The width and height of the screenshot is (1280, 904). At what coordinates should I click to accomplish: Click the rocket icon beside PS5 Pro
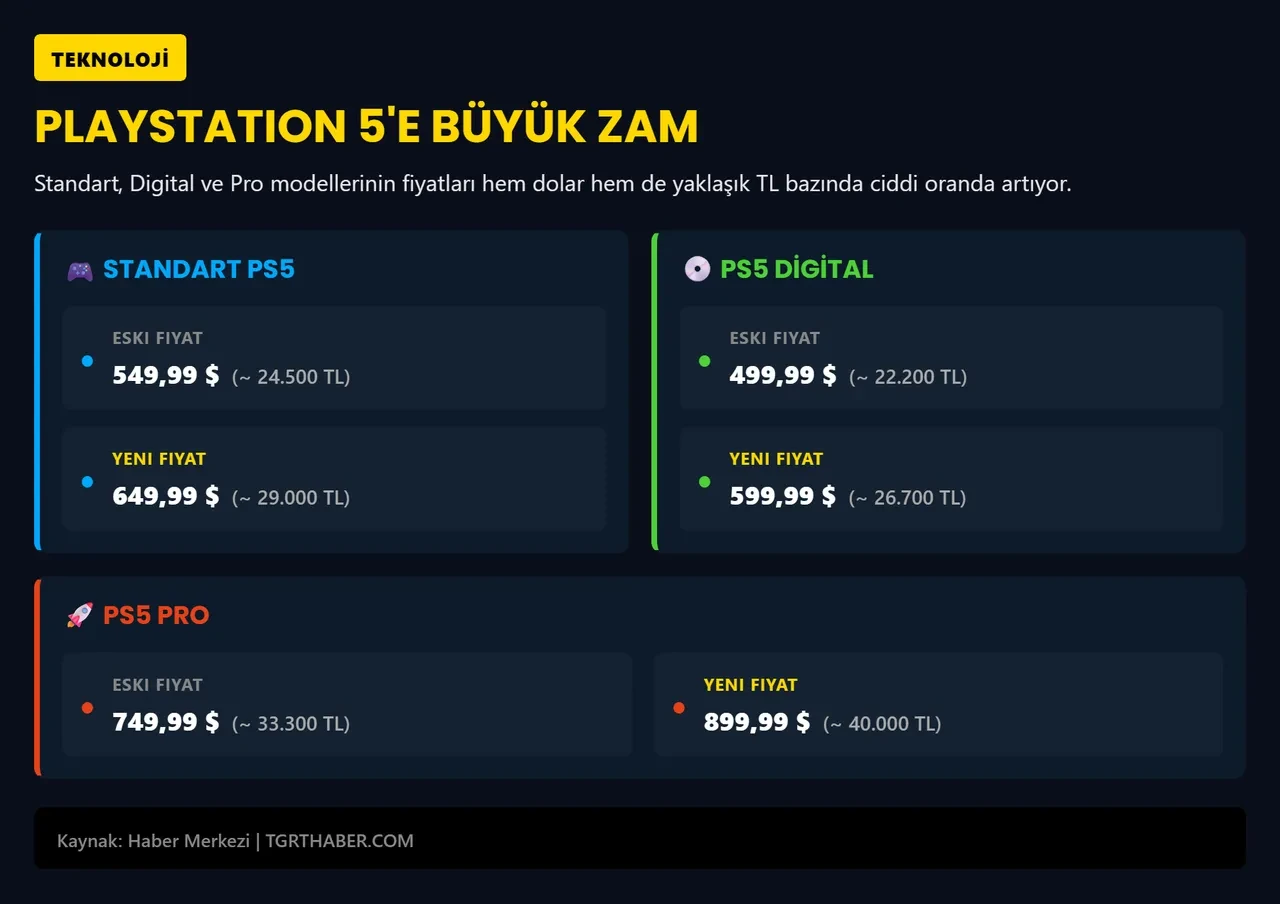click(x=80, y=615)
